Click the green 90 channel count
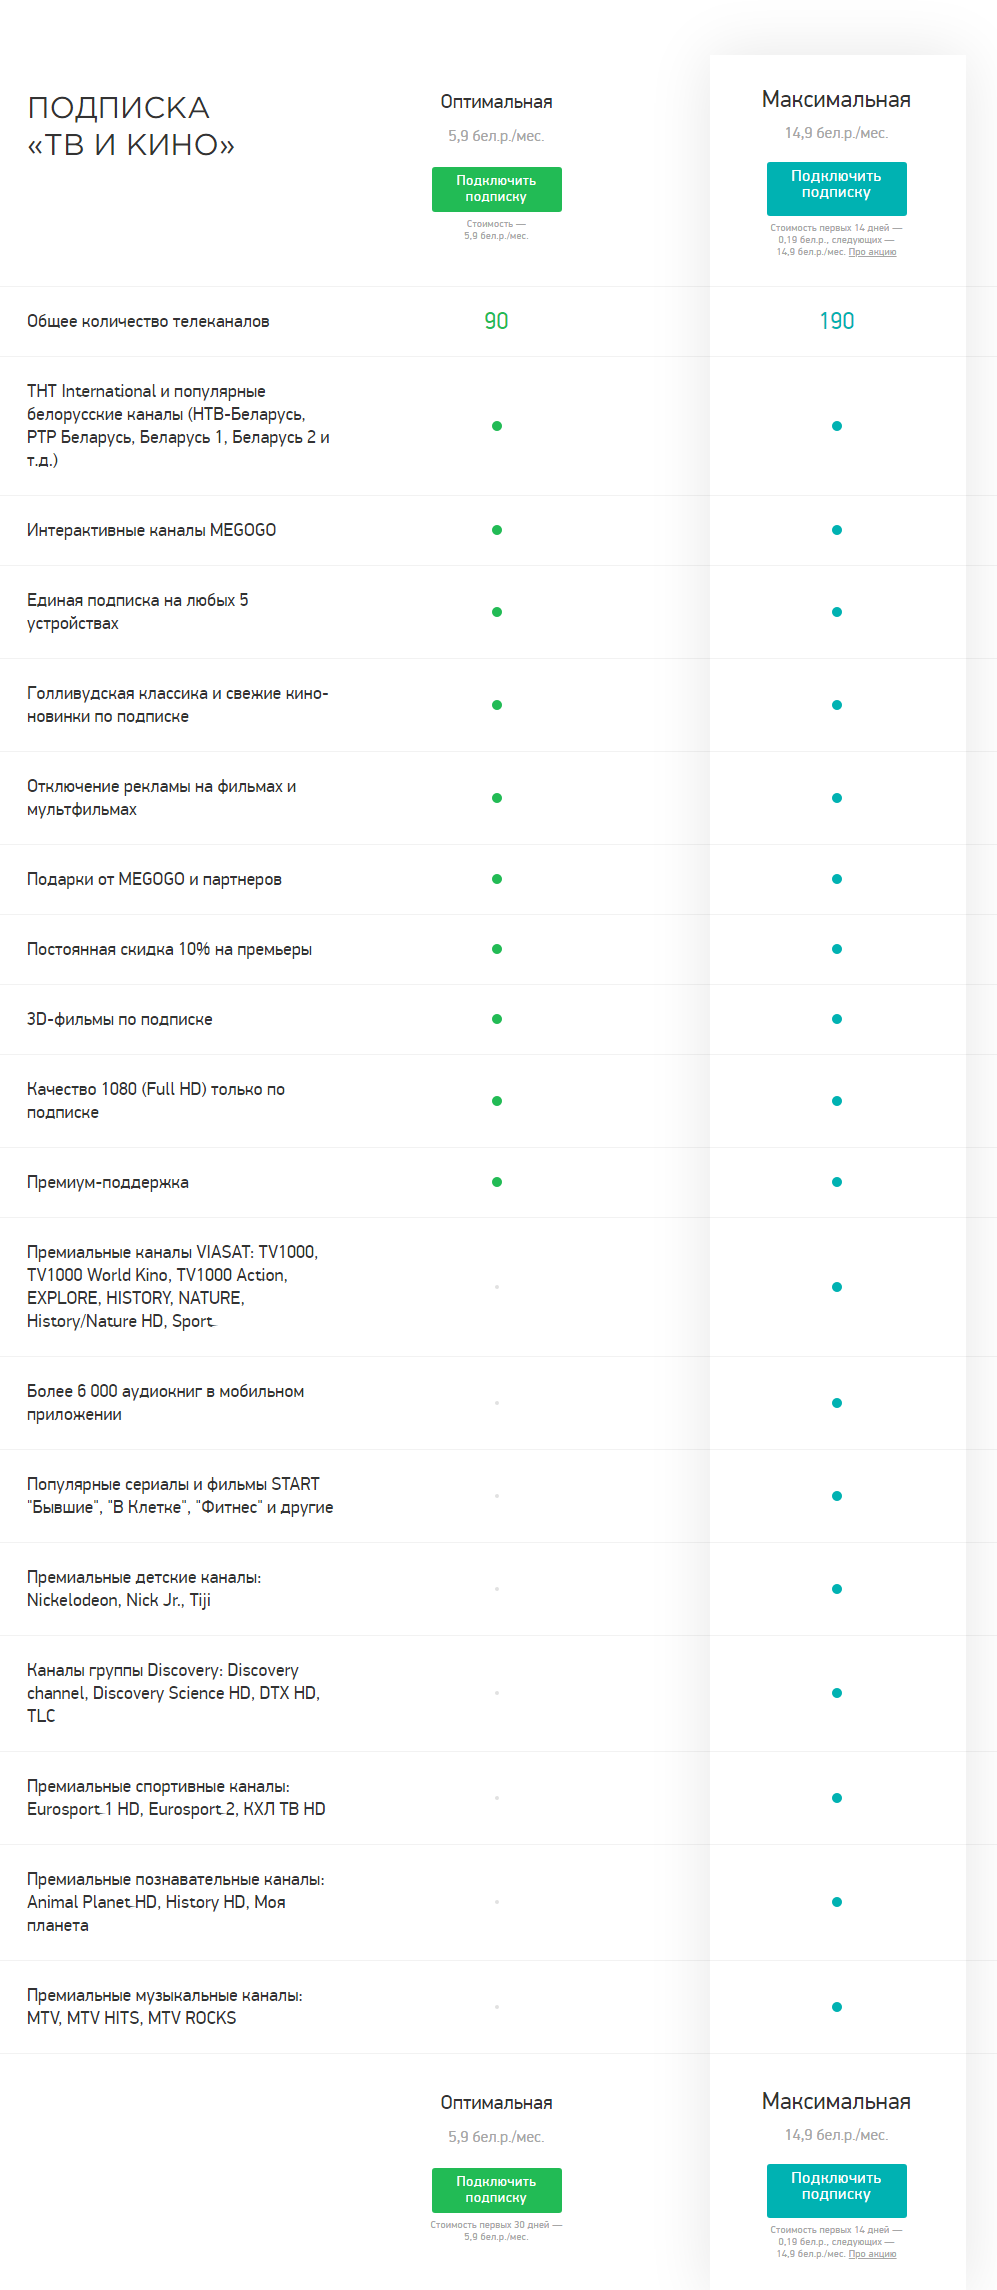The image size is (997, 2290). coord(496,321)
